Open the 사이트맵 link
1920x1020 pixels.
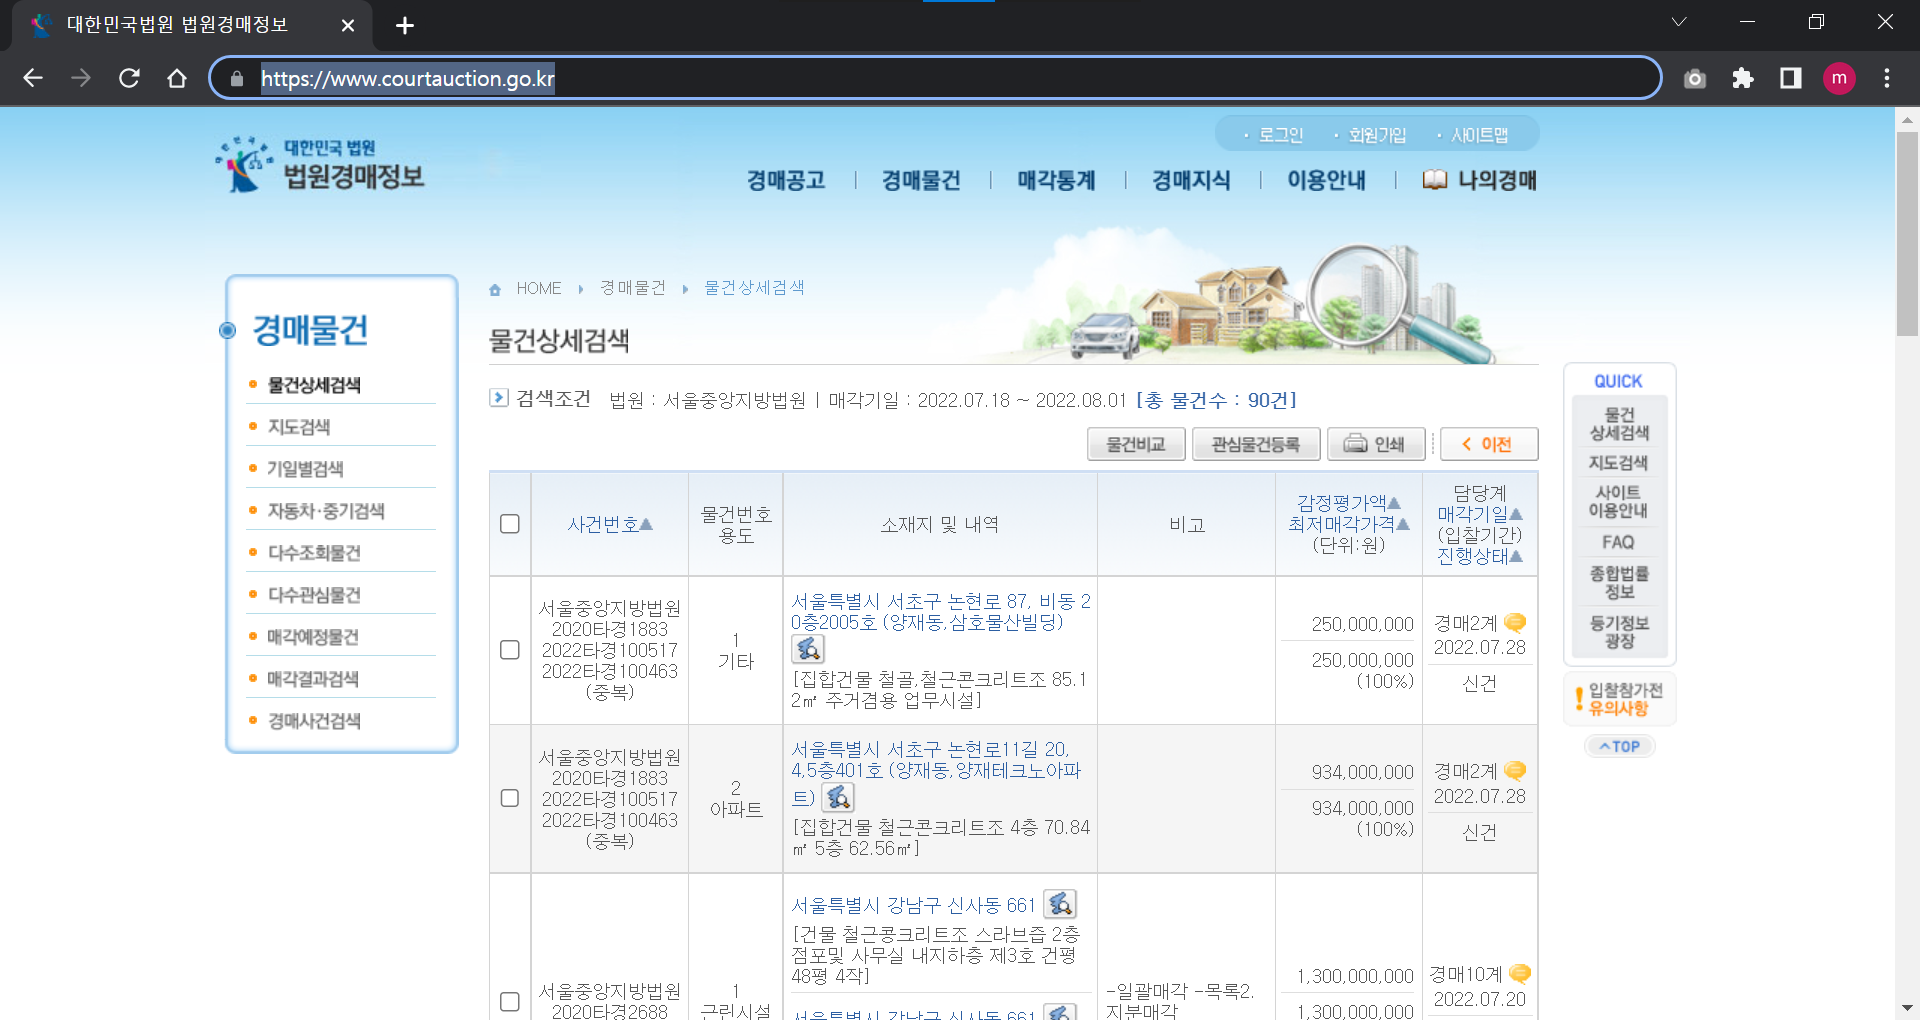pyautogui.click(x=1479, y=135)
